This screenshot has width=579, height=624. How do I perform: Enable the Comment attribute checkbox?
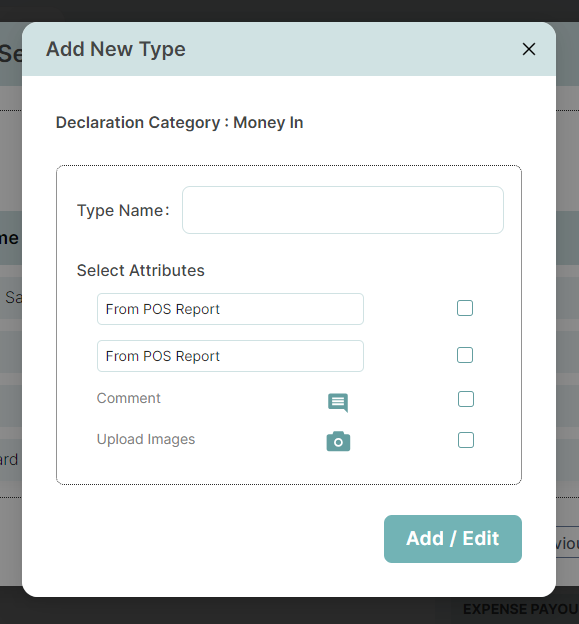coord(466,399)
